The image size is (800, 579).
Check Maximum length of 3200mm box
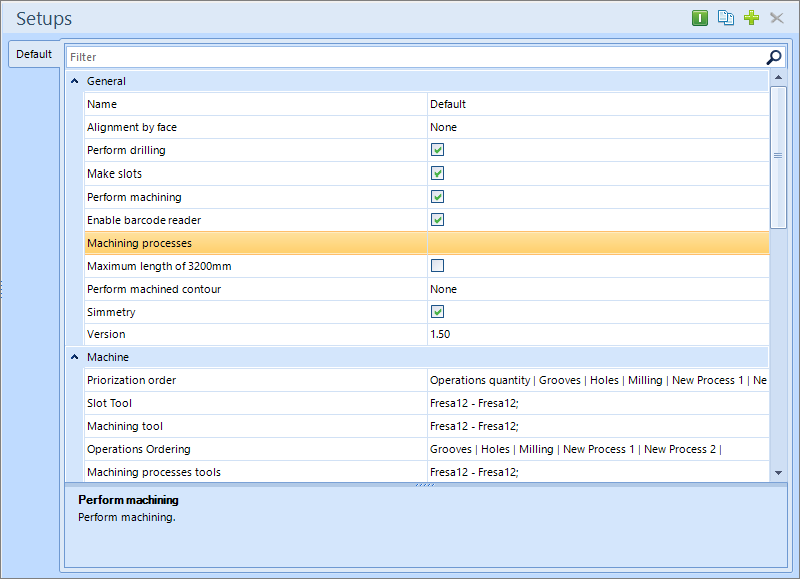coord(437,266)
